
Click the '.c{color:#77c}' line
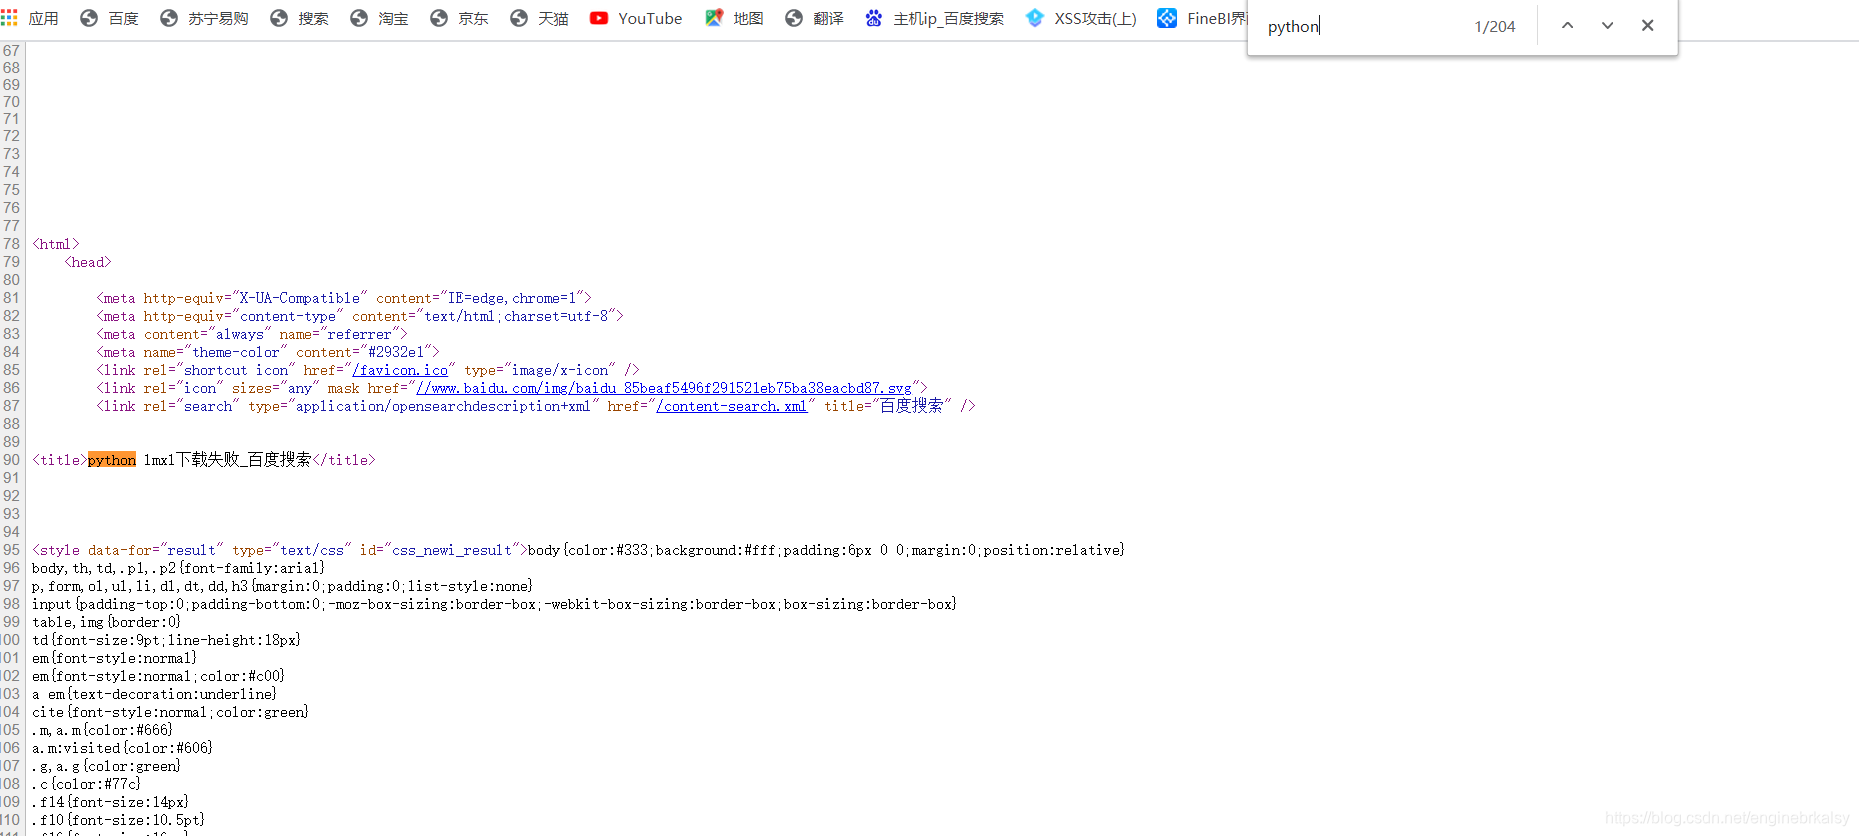(86, 784)
